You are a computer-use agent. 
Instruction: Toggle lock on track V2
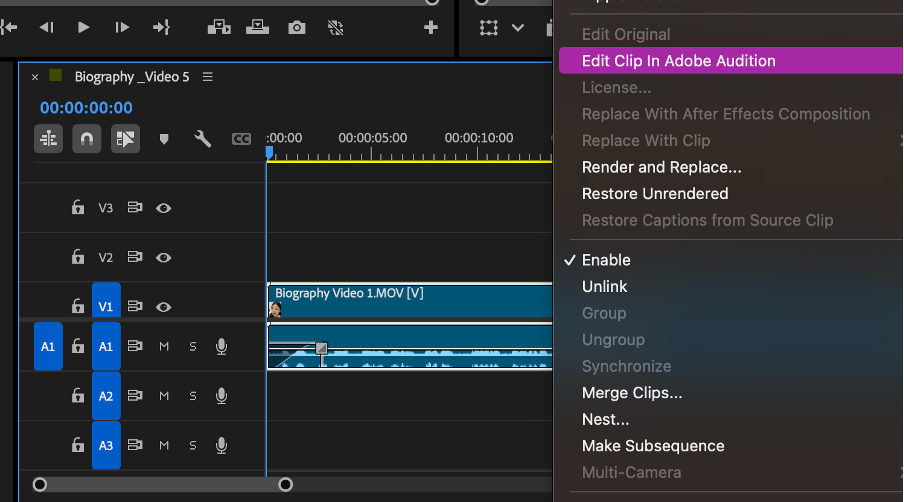(77, 257)
